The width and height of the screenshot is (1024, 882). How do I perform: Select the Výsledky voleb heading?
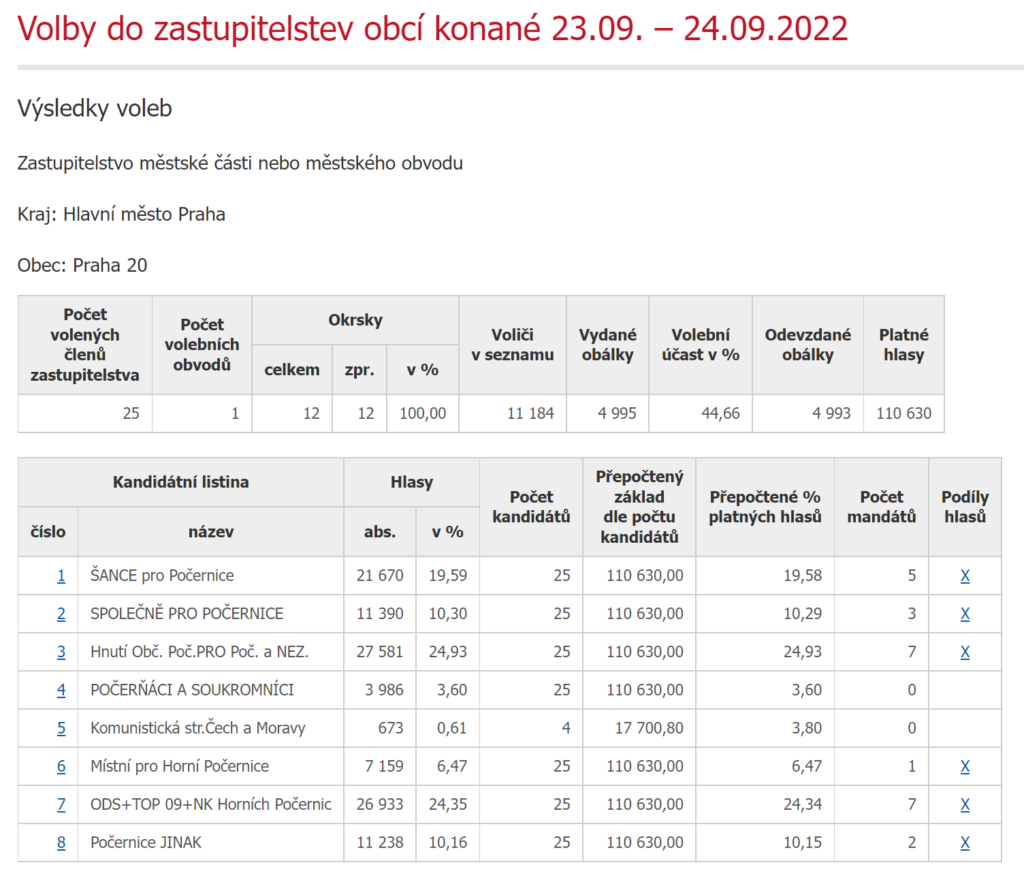coord(95,108)
